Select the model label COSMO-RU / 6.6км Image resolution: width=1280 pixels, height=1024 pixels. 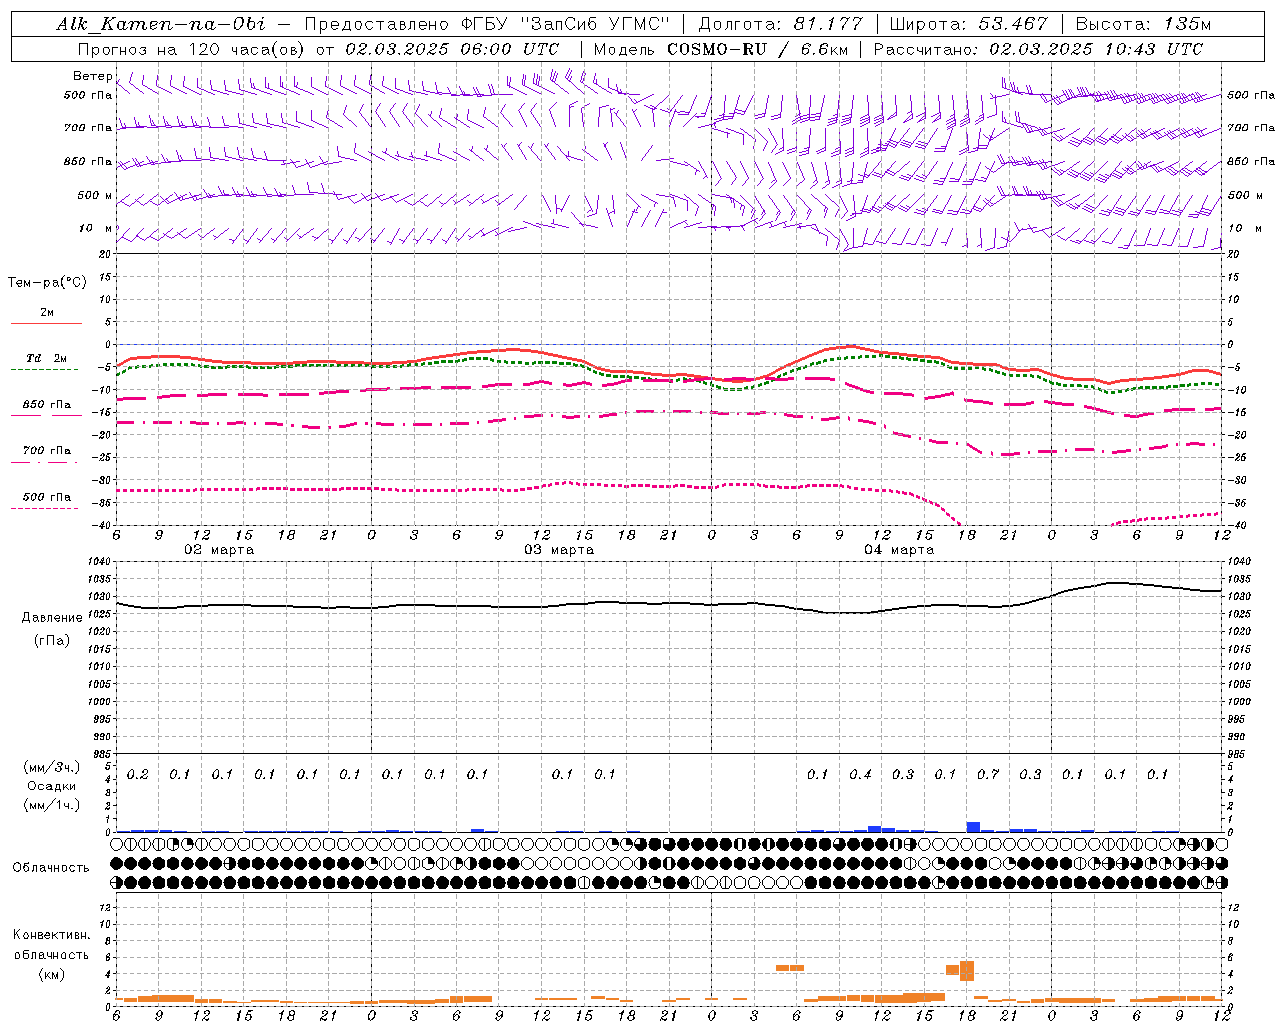[x=757, y=49]
